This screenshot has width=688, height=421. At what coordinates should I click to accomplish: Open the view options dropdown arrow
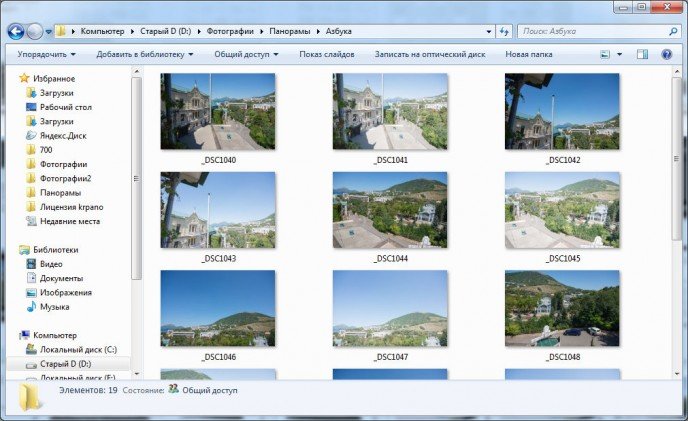point(620,54)
